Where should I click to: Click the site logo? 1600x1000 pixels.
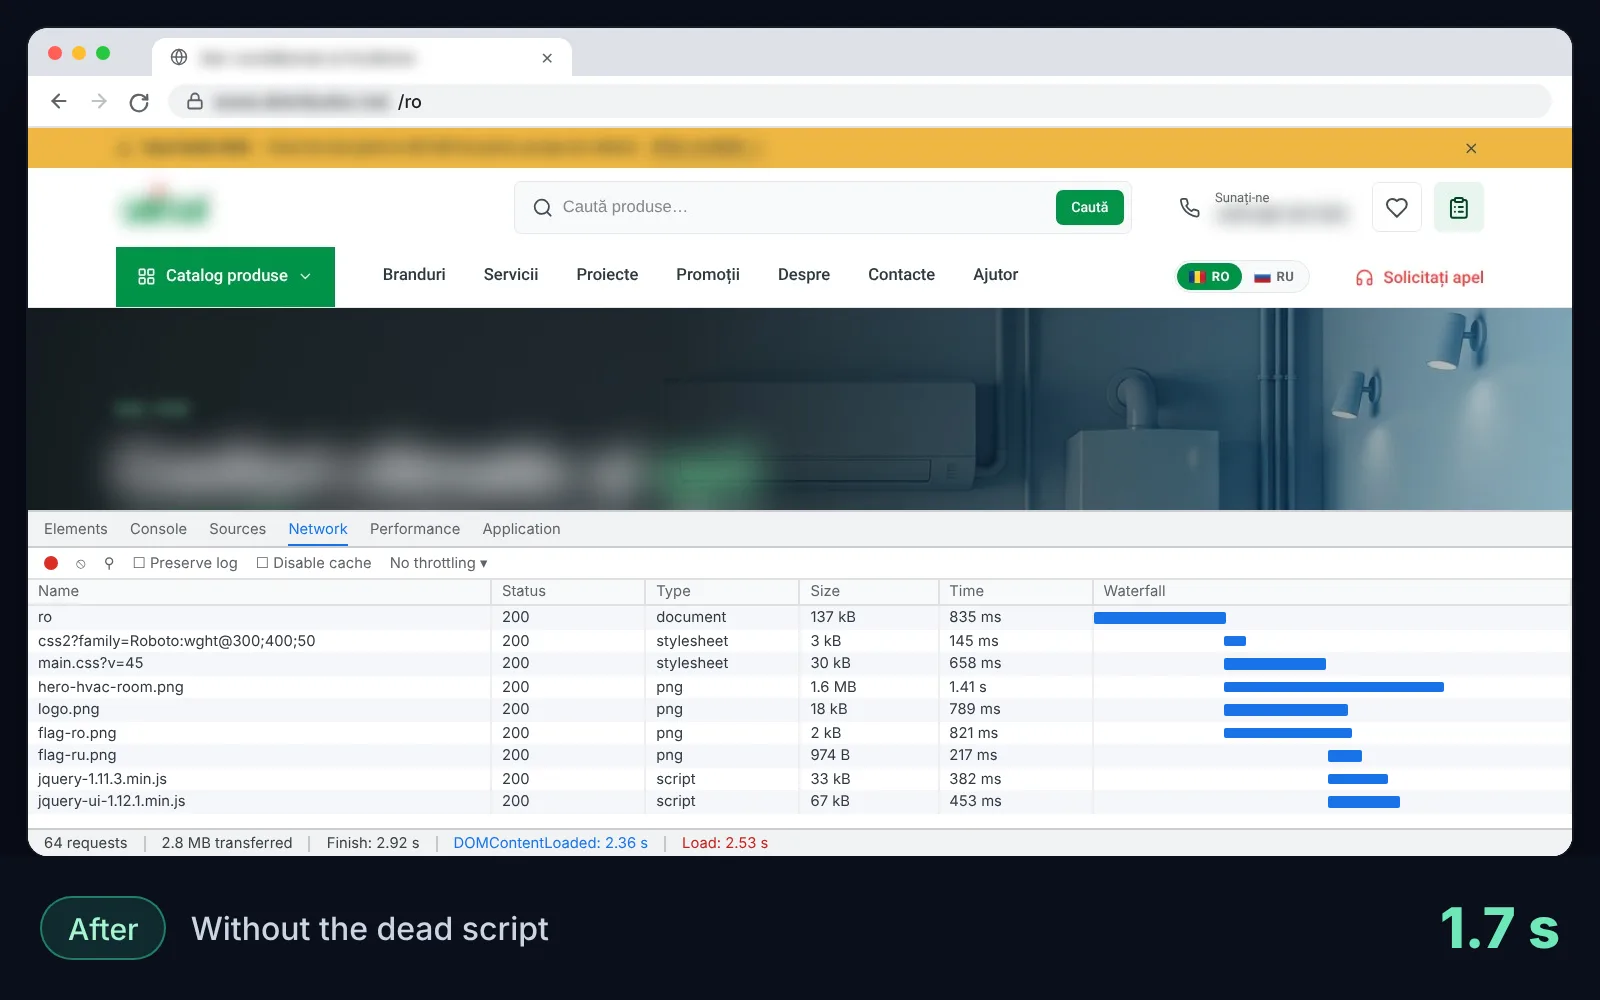pyautogui.click(x=165, y=207)
